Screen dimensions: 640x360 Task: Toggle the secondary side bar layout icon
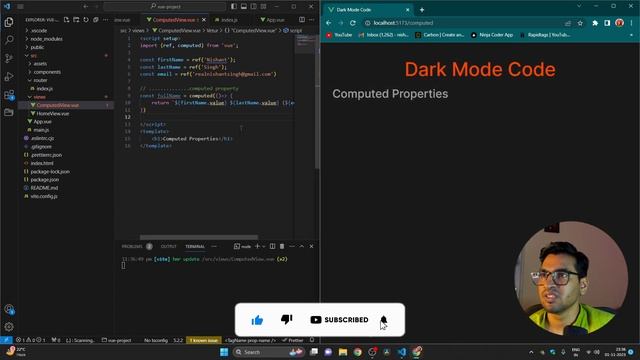253,7
